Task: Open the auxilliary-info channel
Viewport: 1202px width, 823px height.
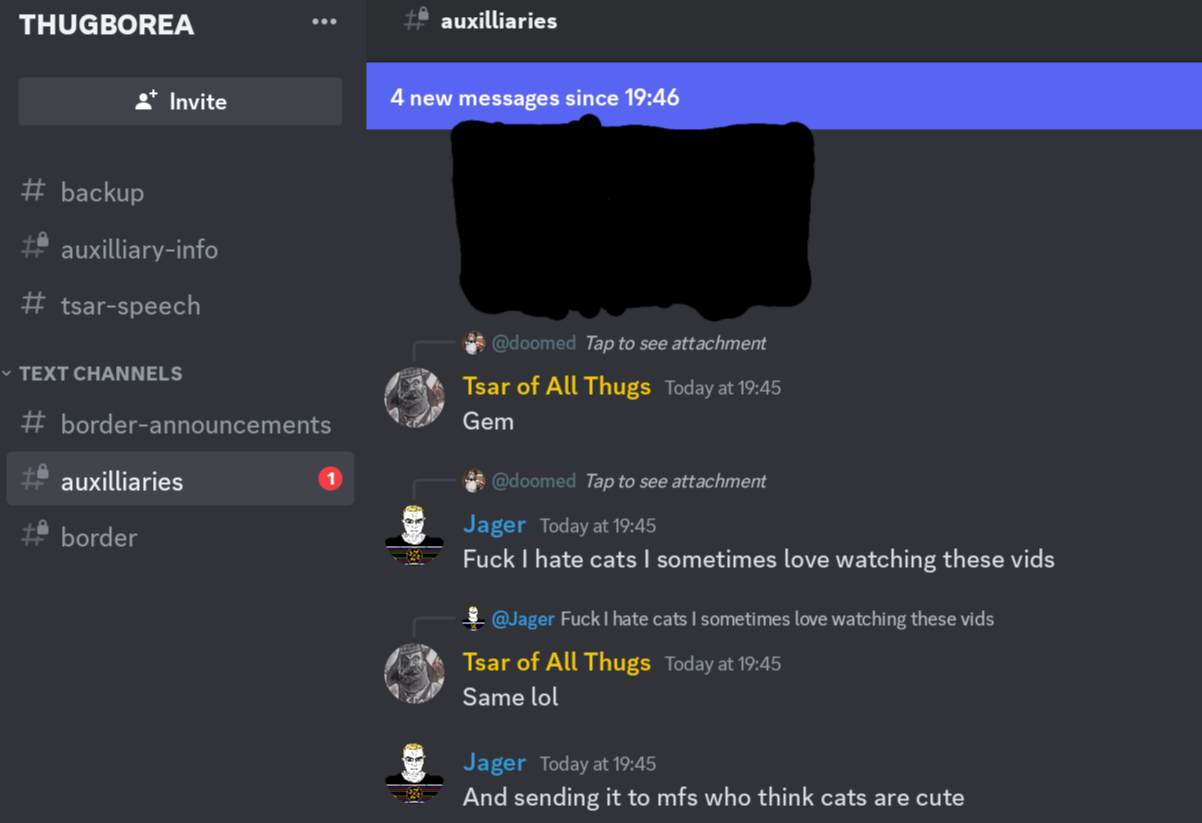Action: point(180,248)
